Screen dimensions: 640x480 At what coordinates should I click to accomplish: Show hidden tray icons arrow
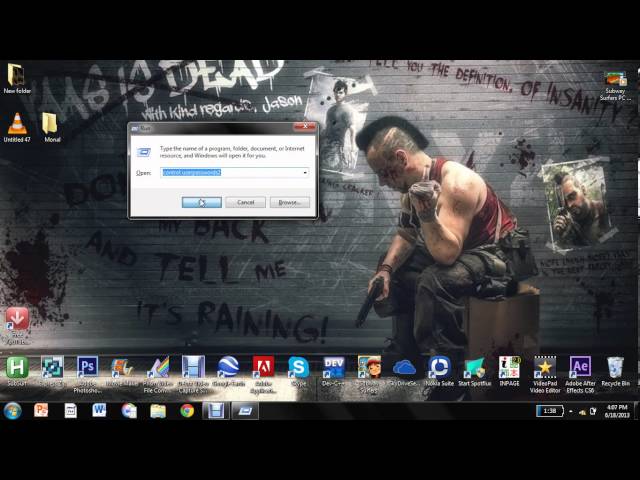click(571, 412)
